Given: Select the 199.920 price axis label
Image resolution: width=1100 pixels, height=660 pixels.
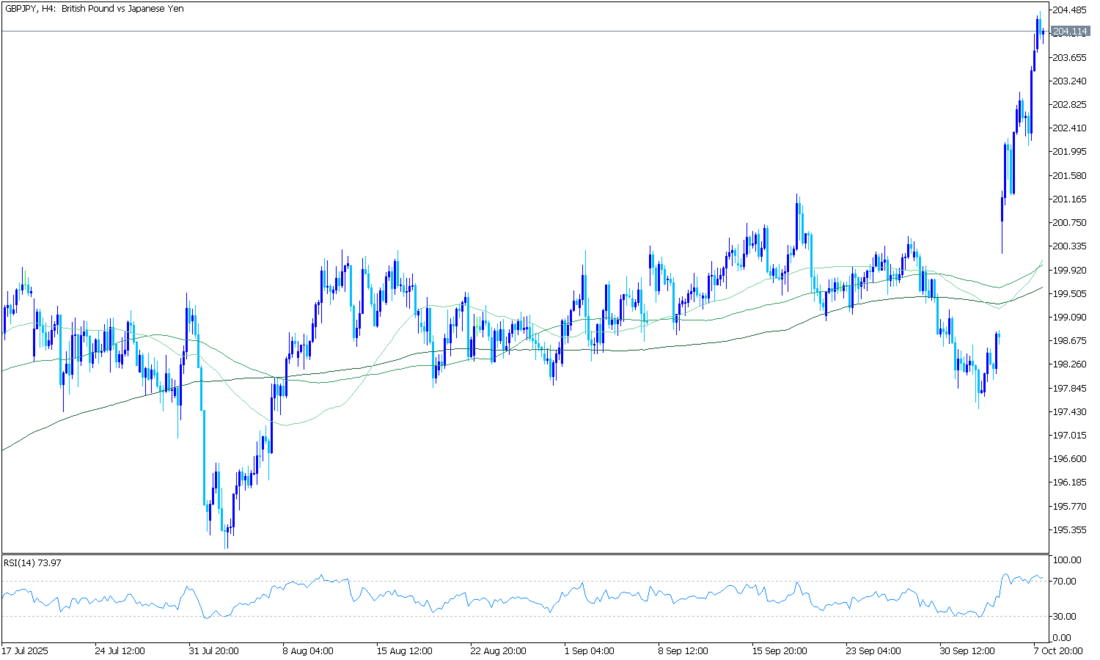Looking at the screenshot, I should click(1069, 270).
